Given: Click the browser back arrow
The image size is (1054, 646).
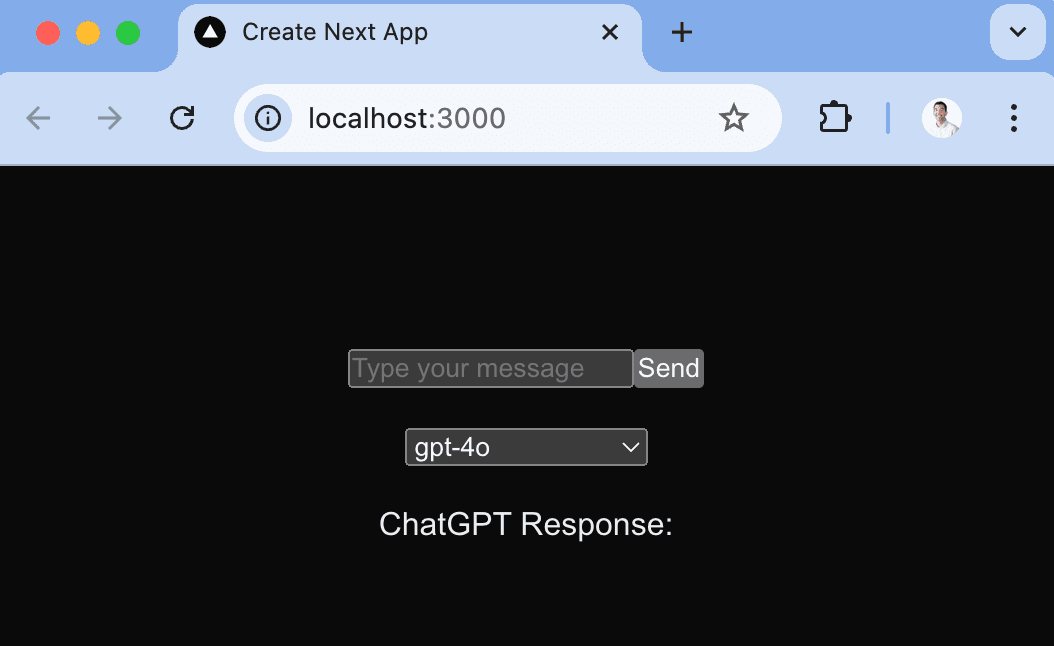Looking at the screenshot, I should [x=38, y=118].
